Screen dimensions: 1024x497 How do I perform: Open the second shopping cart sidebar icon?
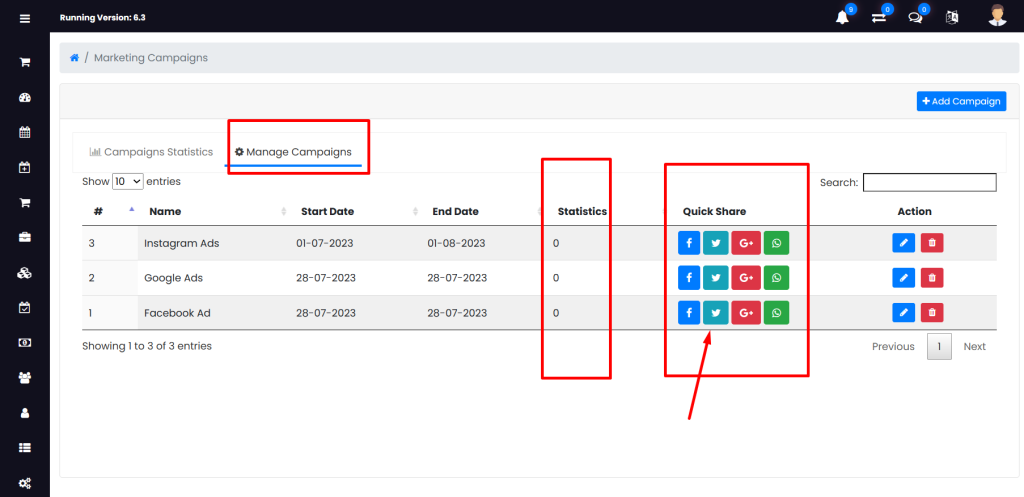(25, 202)
